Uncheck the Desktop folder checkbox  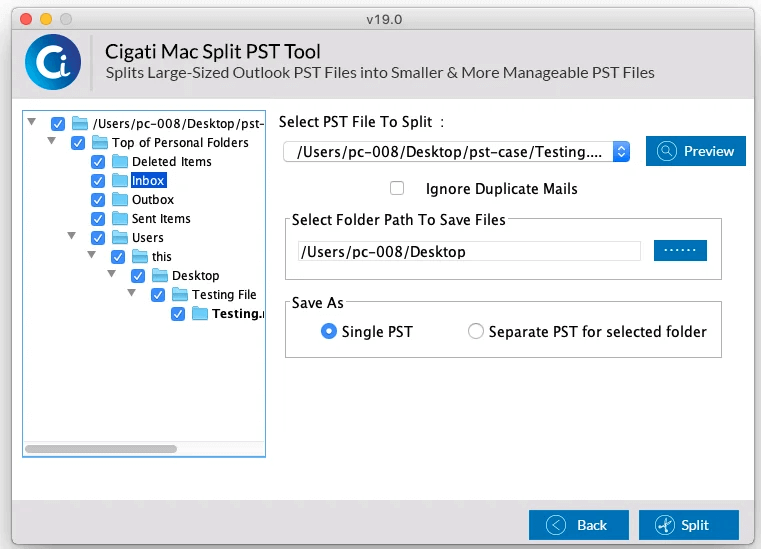(138, 276)
